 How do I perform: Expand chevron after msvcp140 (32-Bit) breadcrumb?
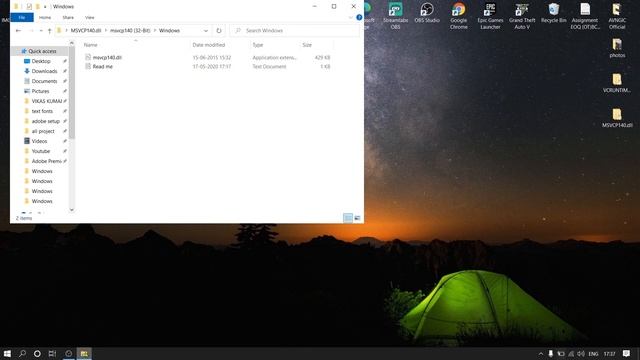pyautogui.click(x=155, y=31)
